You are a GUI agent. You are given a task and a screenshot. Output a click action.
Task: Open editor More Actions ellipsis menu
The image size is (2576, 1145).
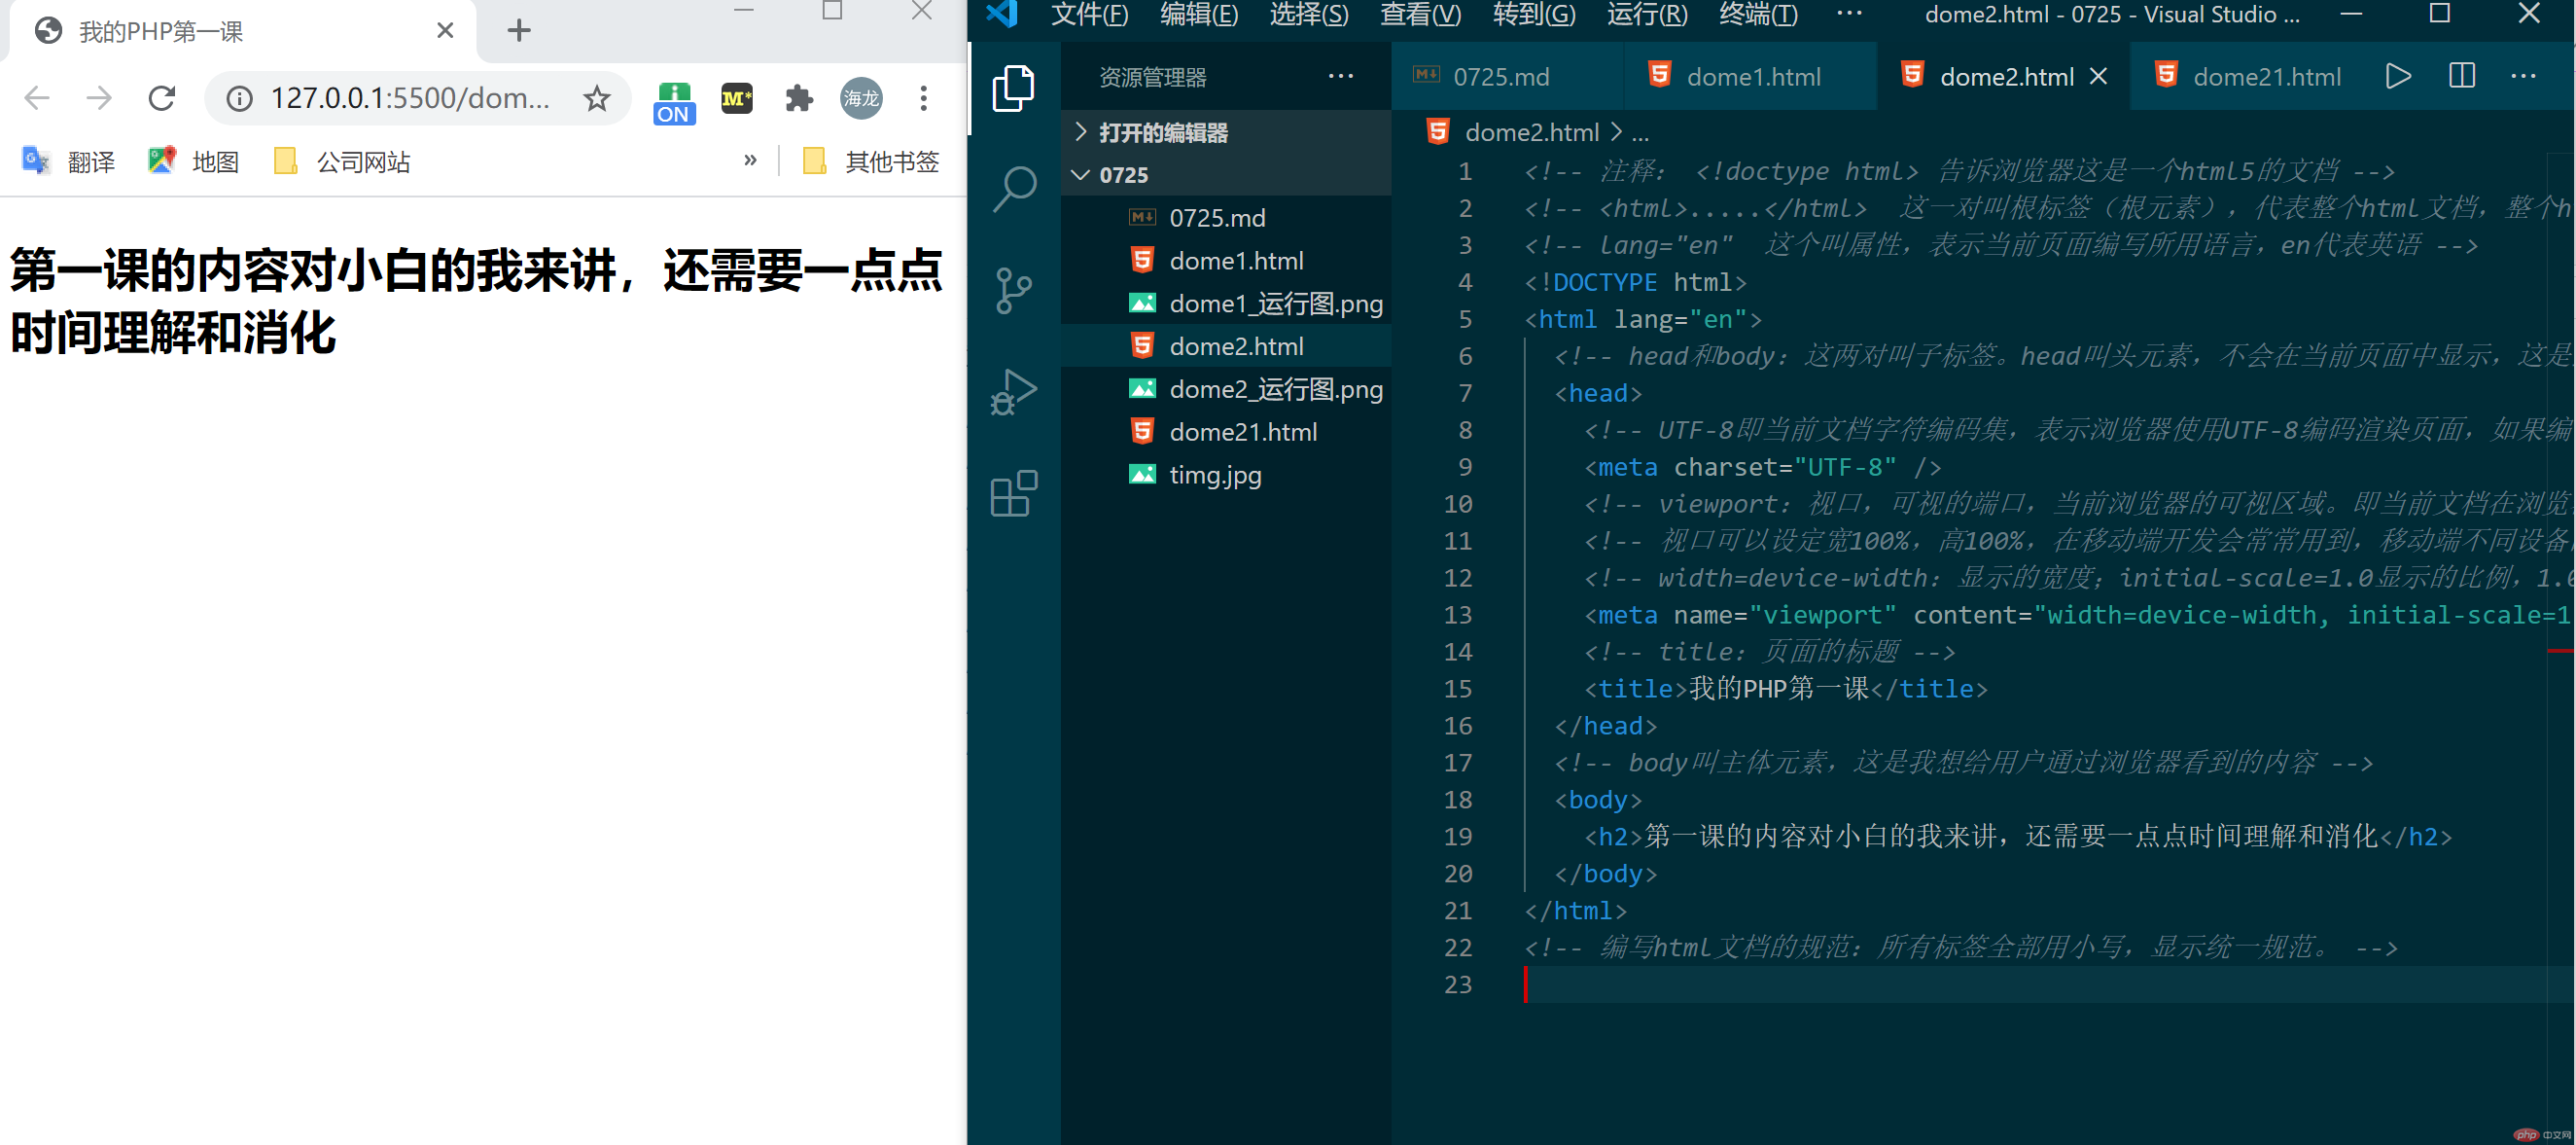(2522, 76)
